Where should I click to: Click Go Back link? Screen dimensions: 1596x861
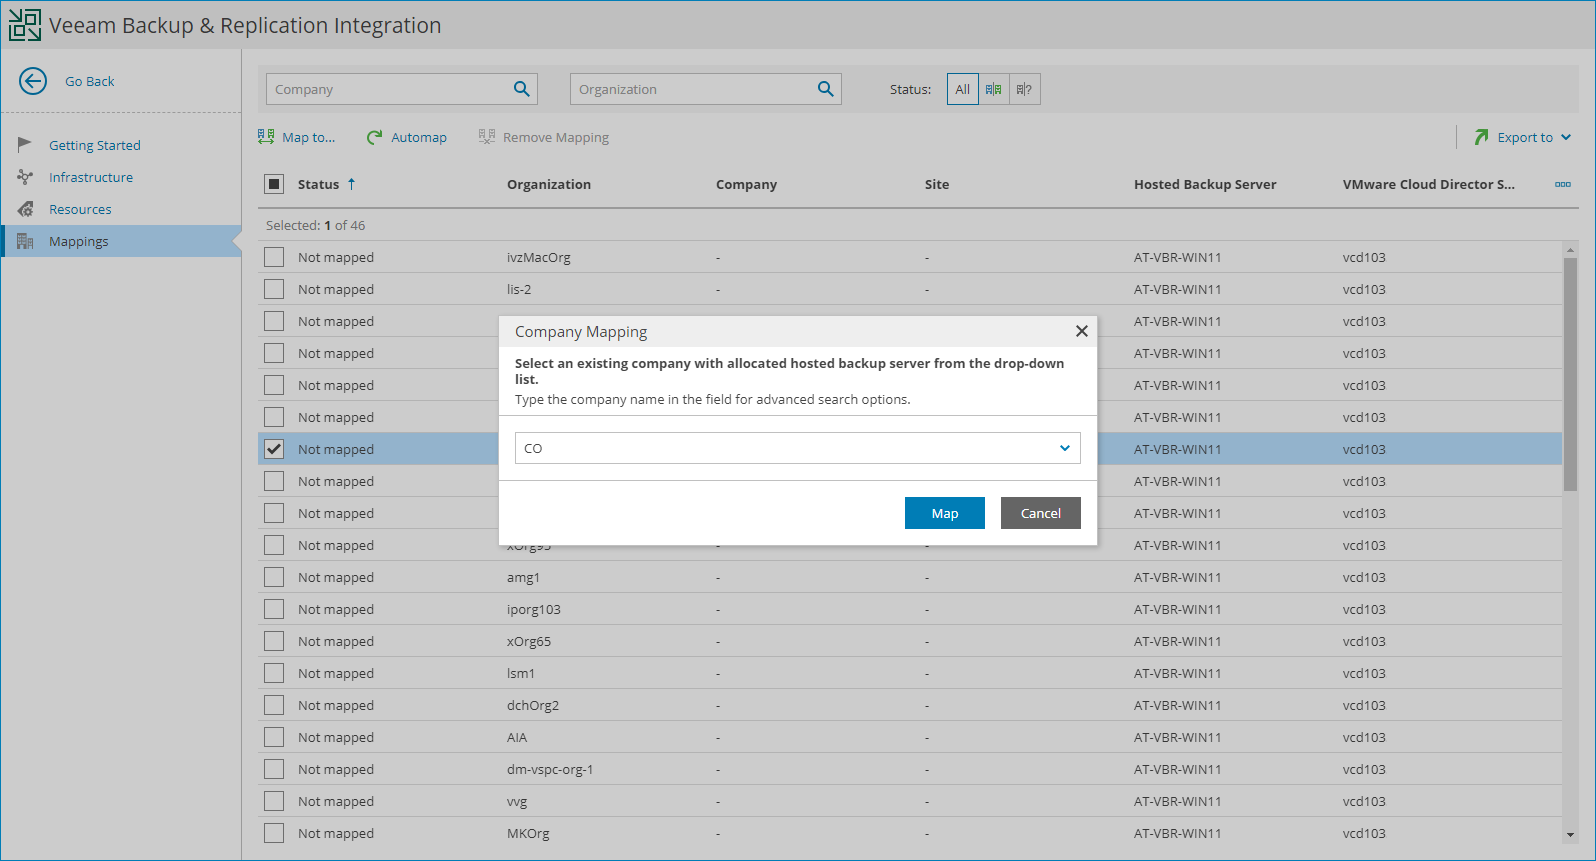click(90, 81)
